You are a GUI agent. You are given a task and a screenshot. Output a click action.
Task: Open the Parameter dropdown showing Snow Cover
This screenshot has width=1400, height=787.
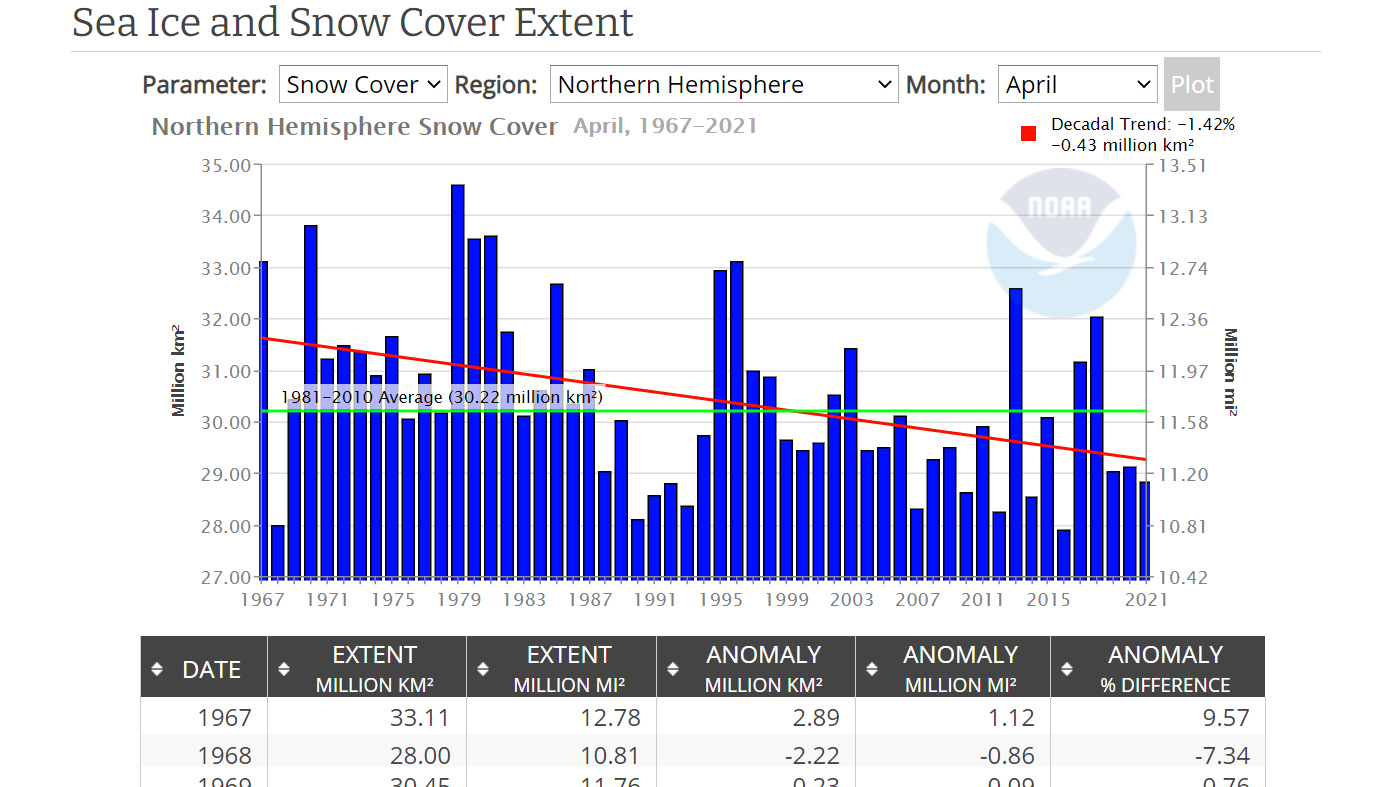click(x=363, y=85)
